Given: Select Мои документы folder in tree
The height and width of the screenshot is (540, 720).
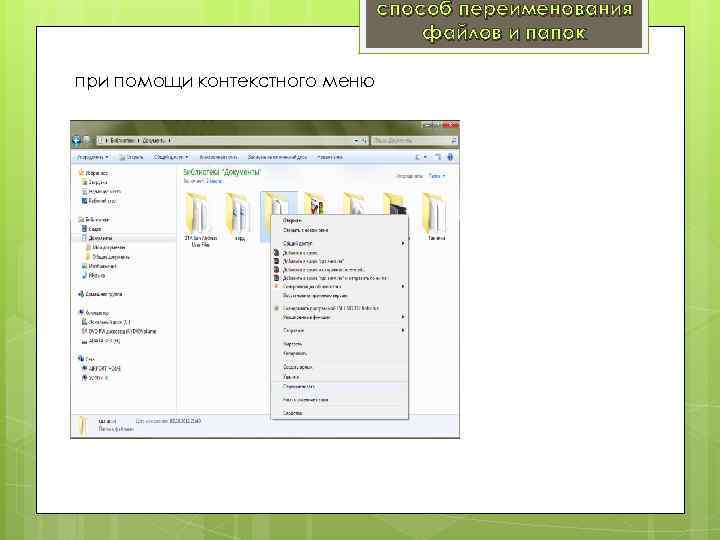Looking at the screenshot, I should 106,248.
